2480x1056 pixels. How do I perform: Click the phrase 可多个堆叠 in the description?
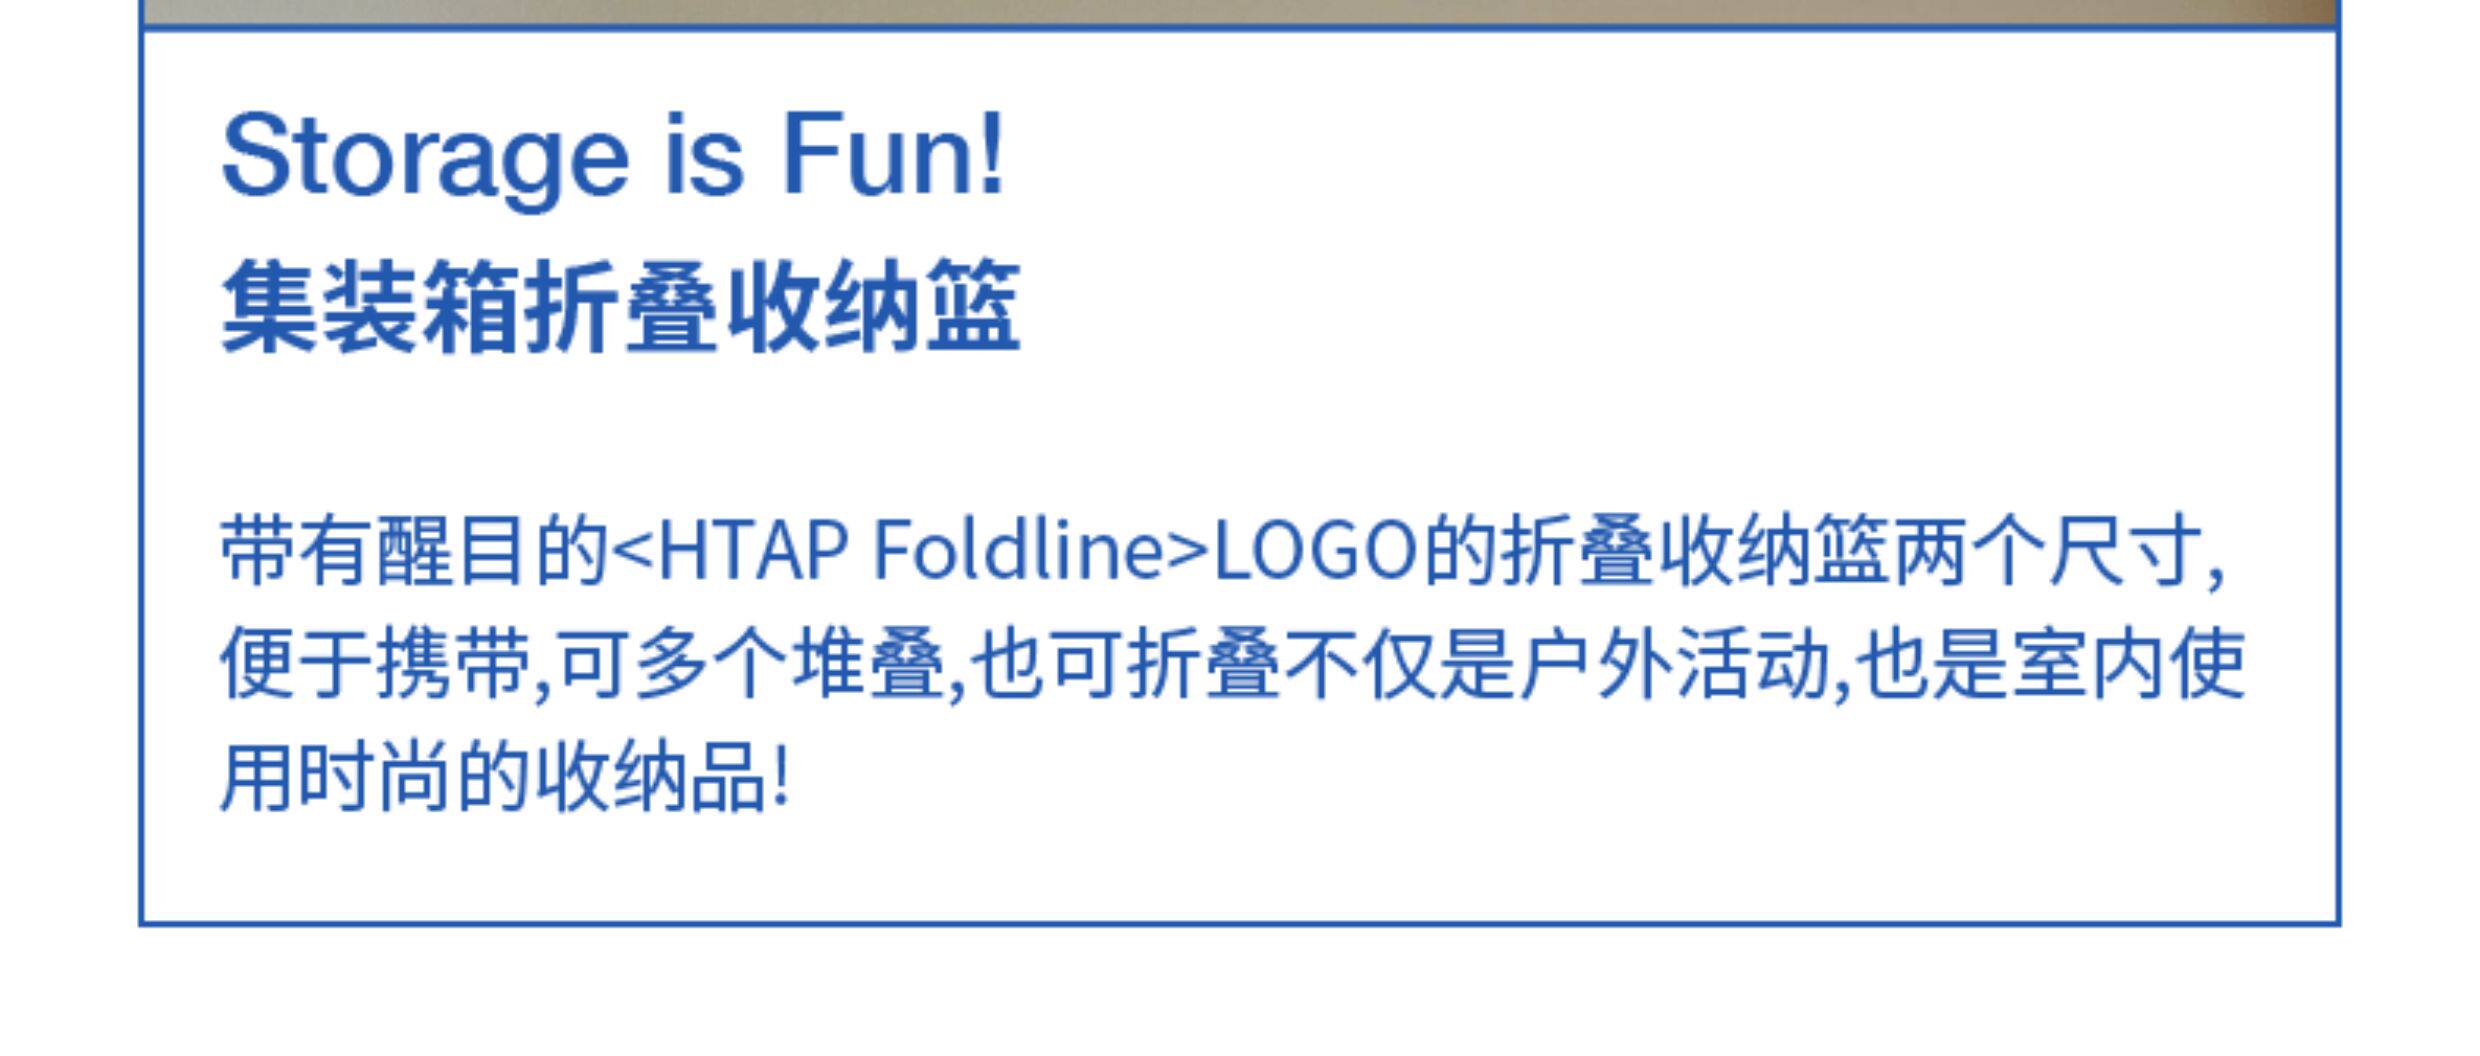pyautogui.click(x=751, y=665)
